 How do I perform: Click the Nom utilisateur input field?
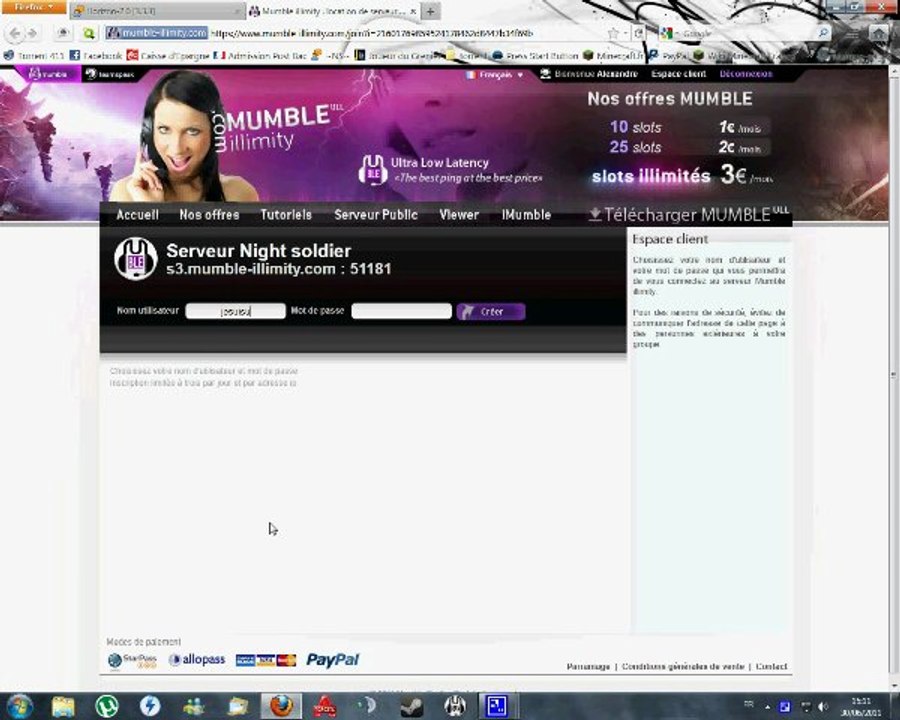pos(235,311)
